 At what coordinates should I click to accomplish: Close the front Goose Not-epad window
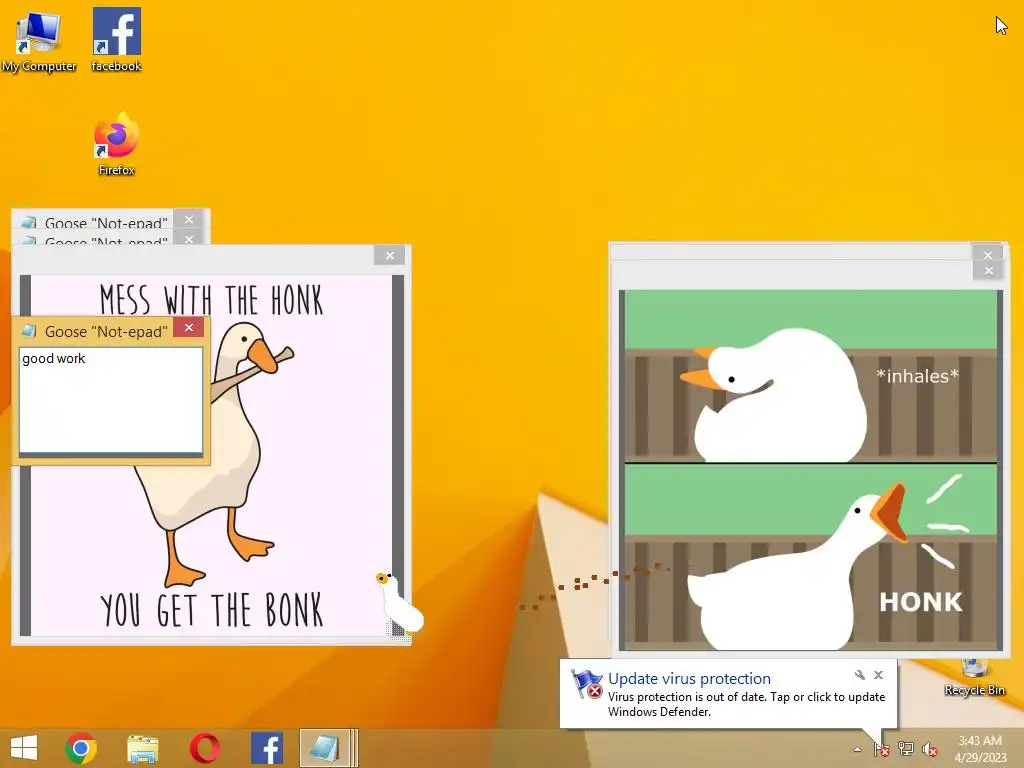click(189, 328)
